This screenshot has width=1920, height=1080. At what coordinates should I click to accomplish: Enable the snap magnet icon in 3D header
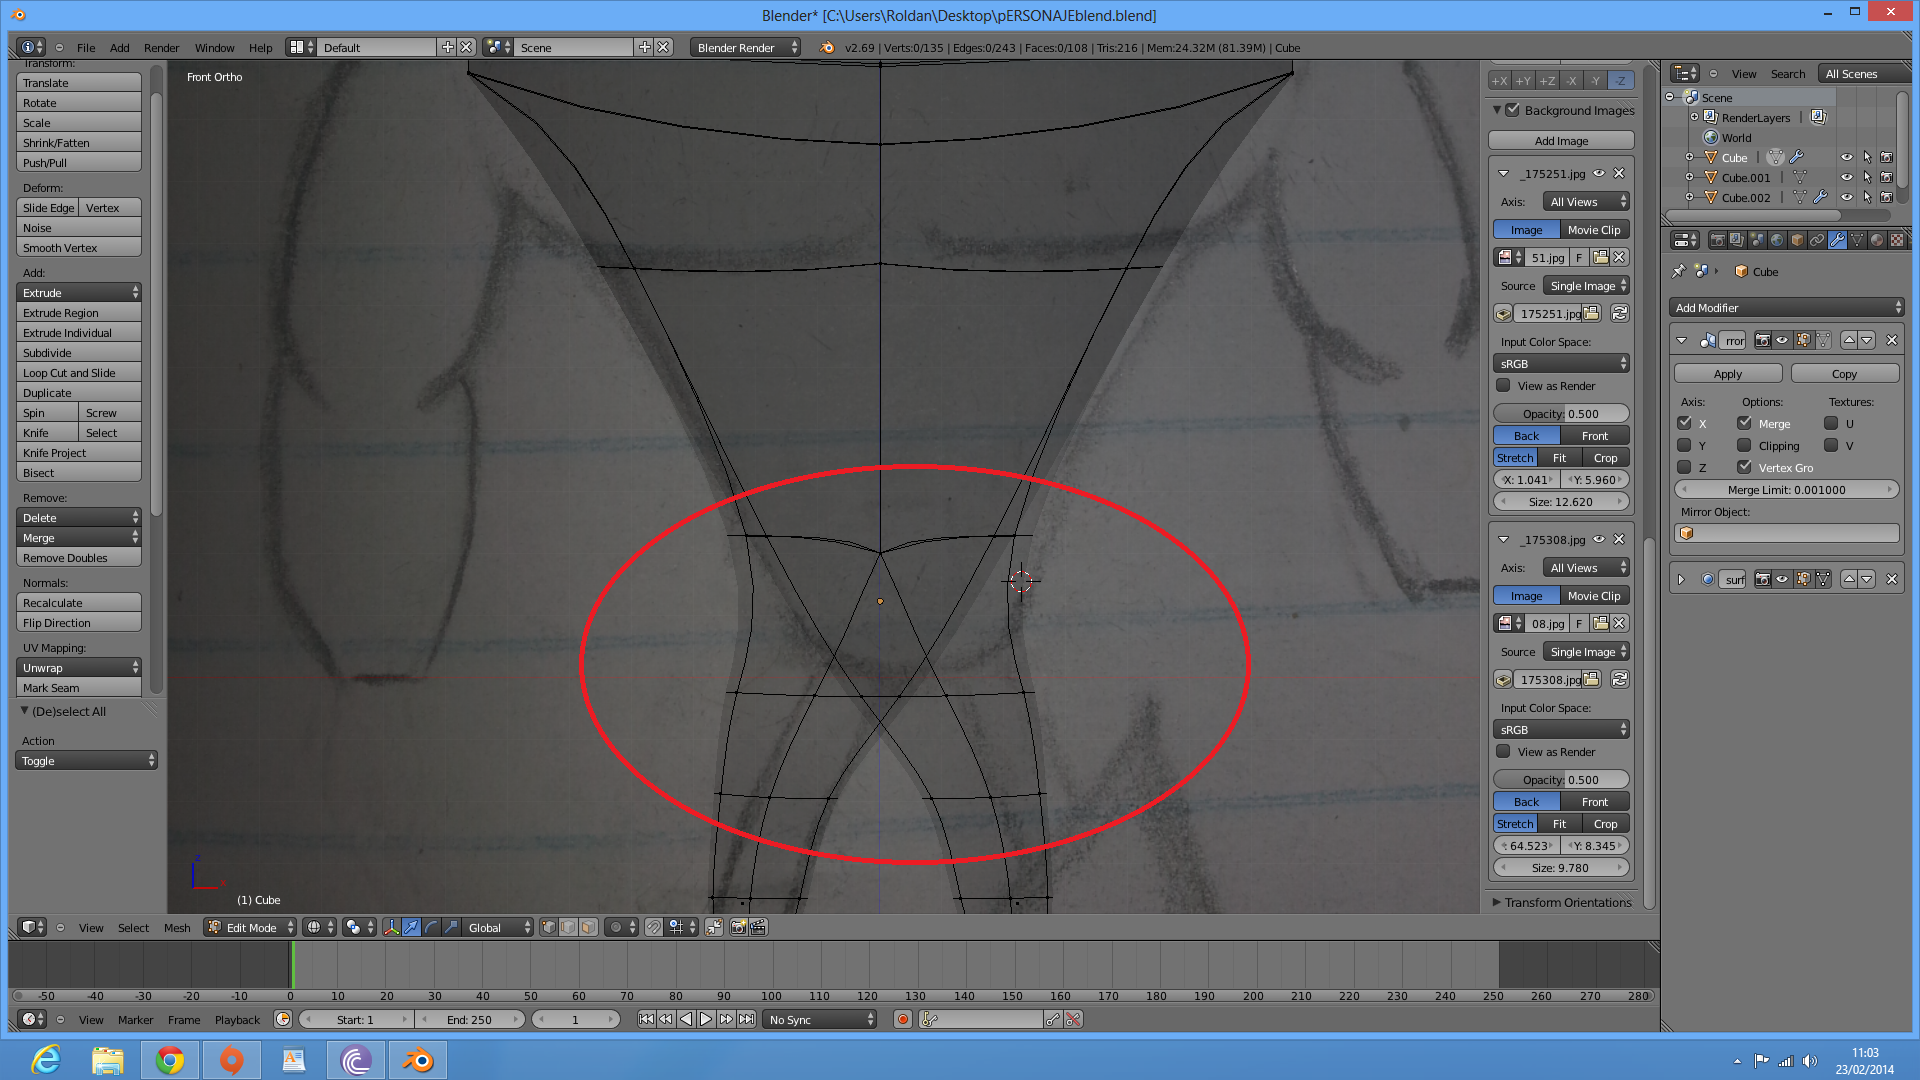pos(653,928)
